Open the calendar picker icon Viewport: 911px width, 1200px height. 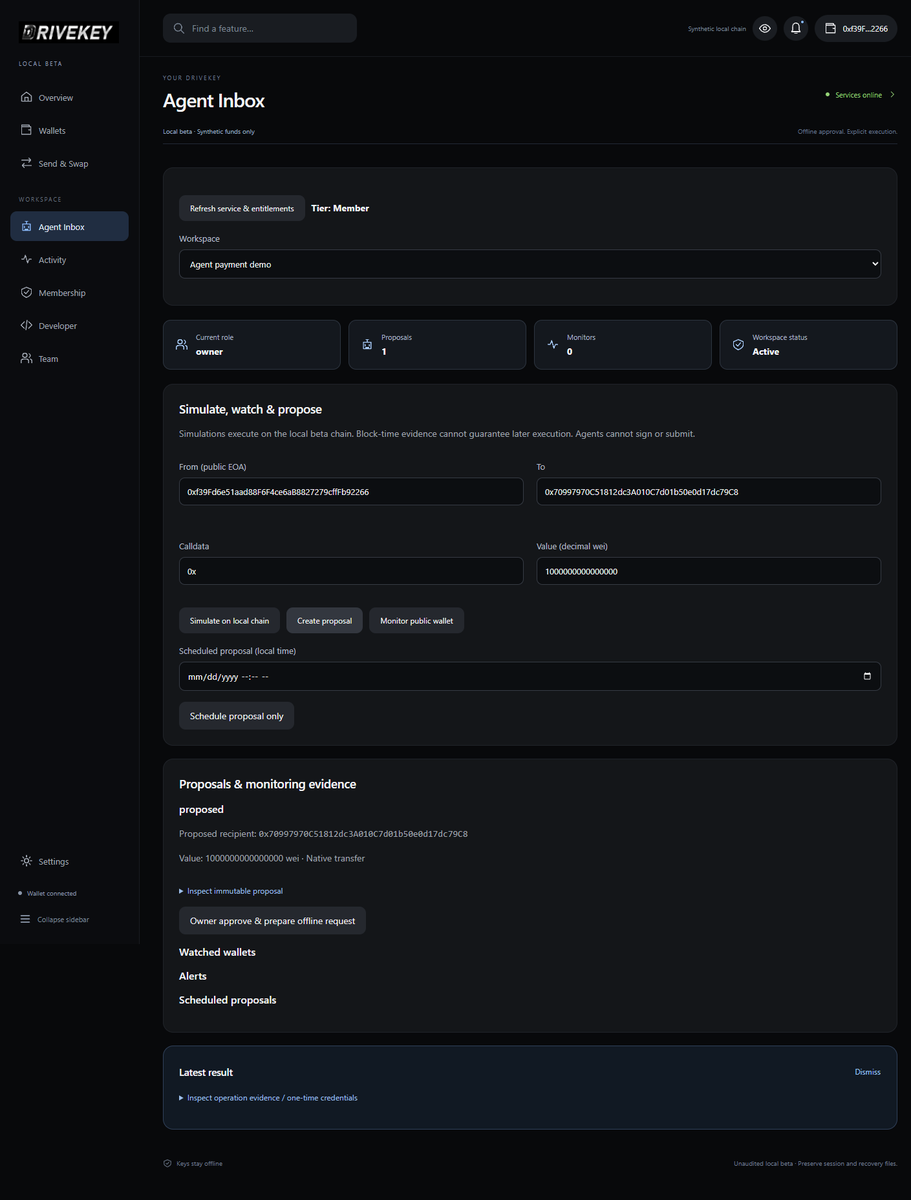[x=867, y=676]
